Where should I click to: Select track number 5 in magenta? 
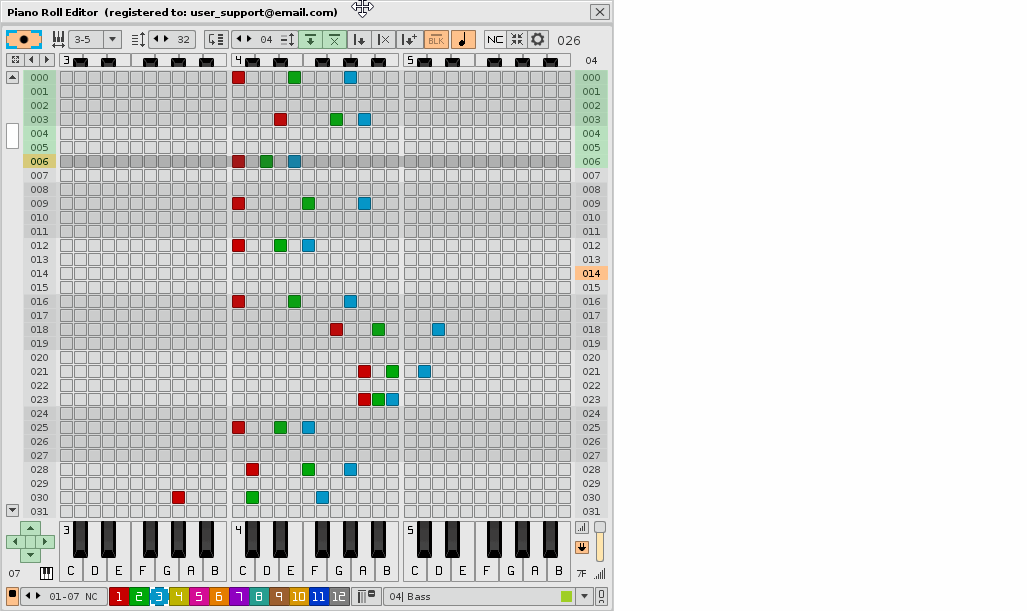(199, 596)
